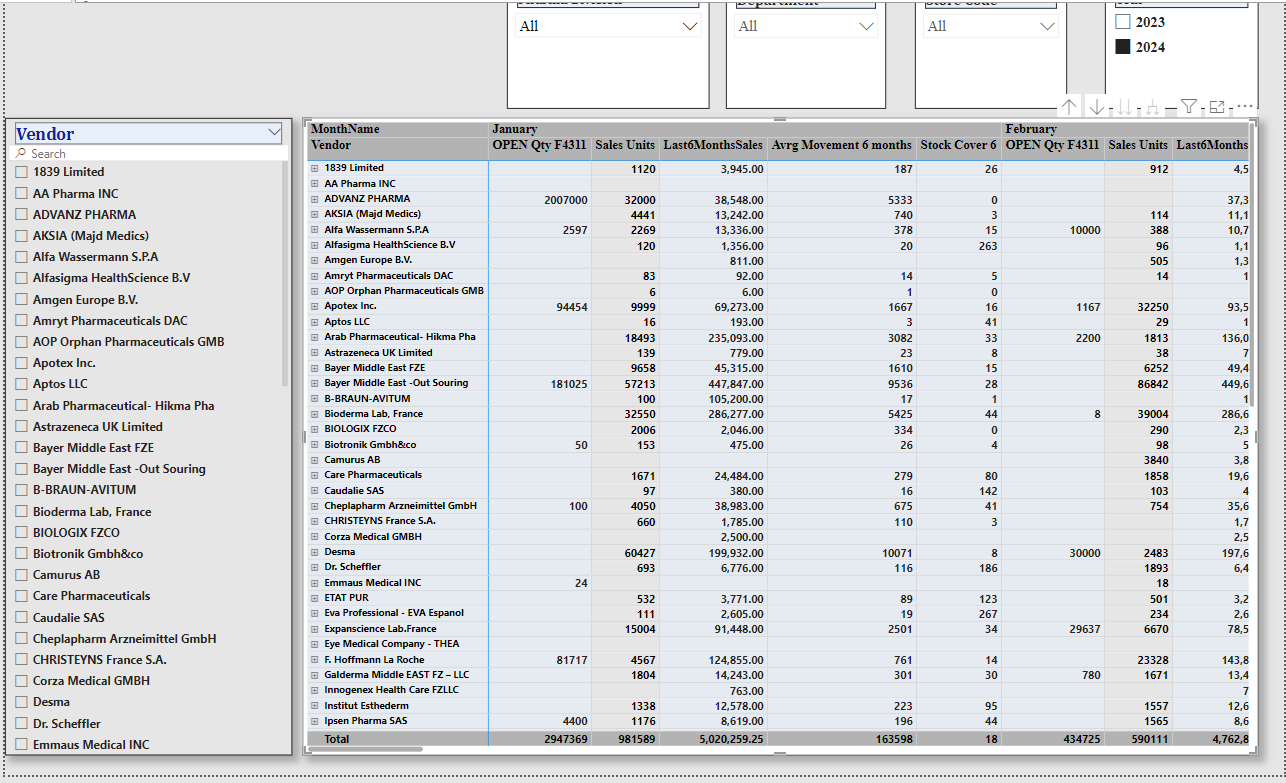Expand the Apotex Inc. matrix row

click(314, 306)
